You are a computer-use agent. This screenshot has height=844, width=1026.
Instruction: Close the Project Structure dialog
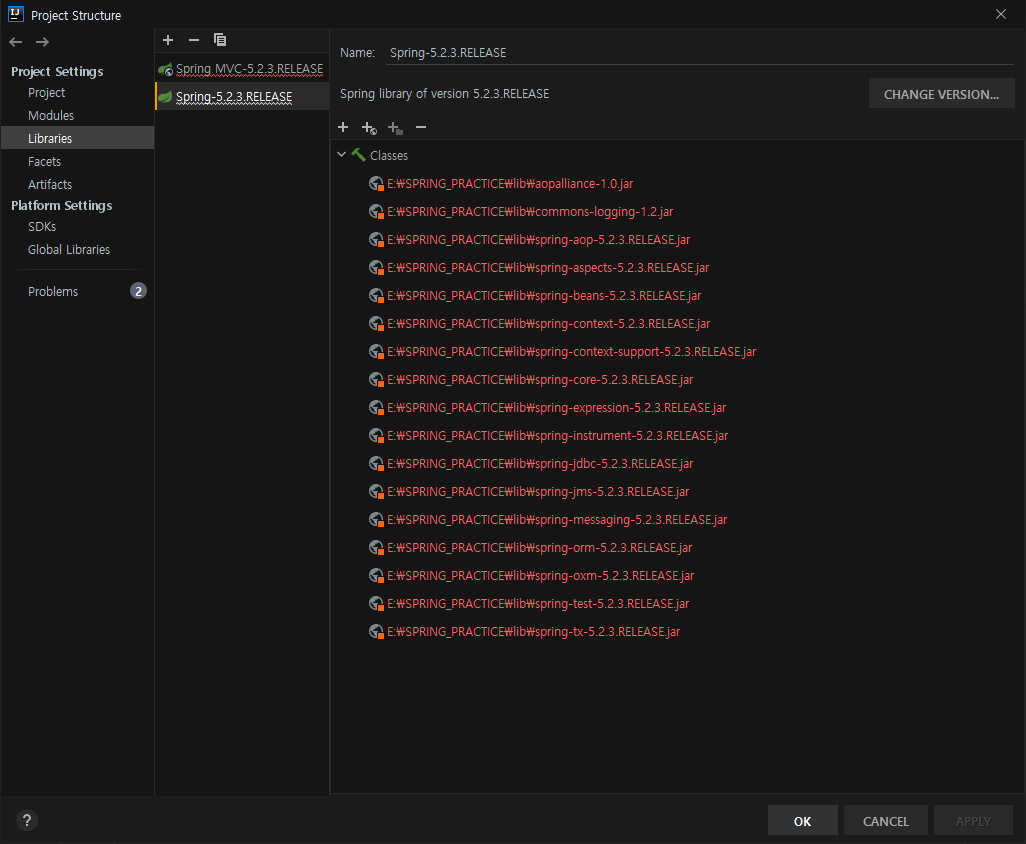(x=1000, y=14)
